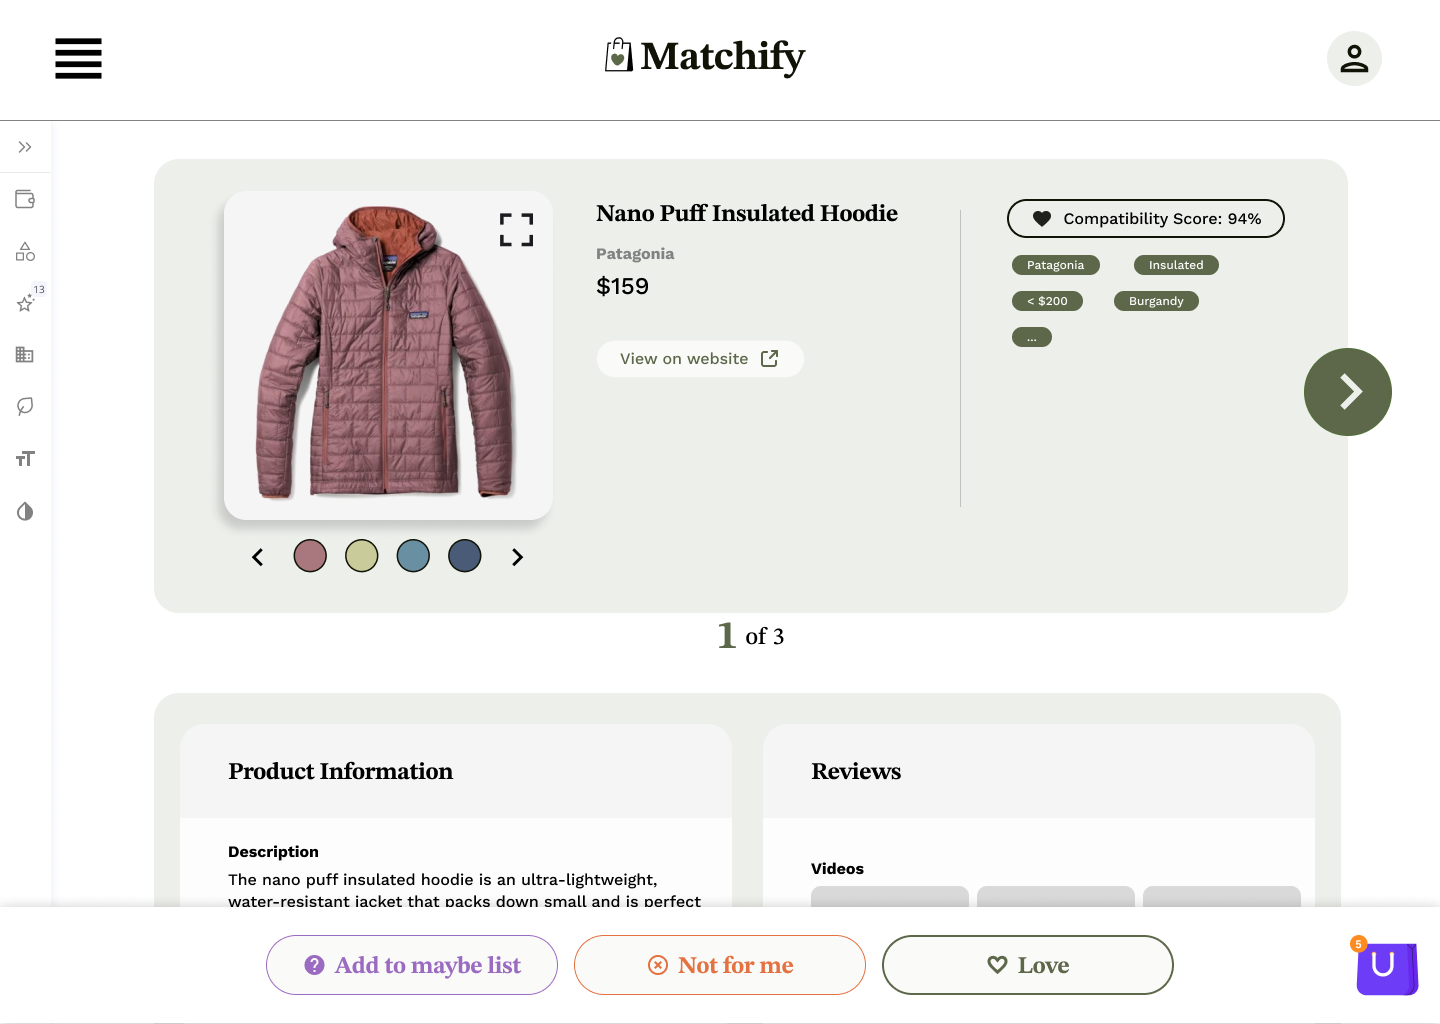This screenshot has width=1440, height=1024.
Task: Click the building icon in sidebar
Action: point(25,354)
